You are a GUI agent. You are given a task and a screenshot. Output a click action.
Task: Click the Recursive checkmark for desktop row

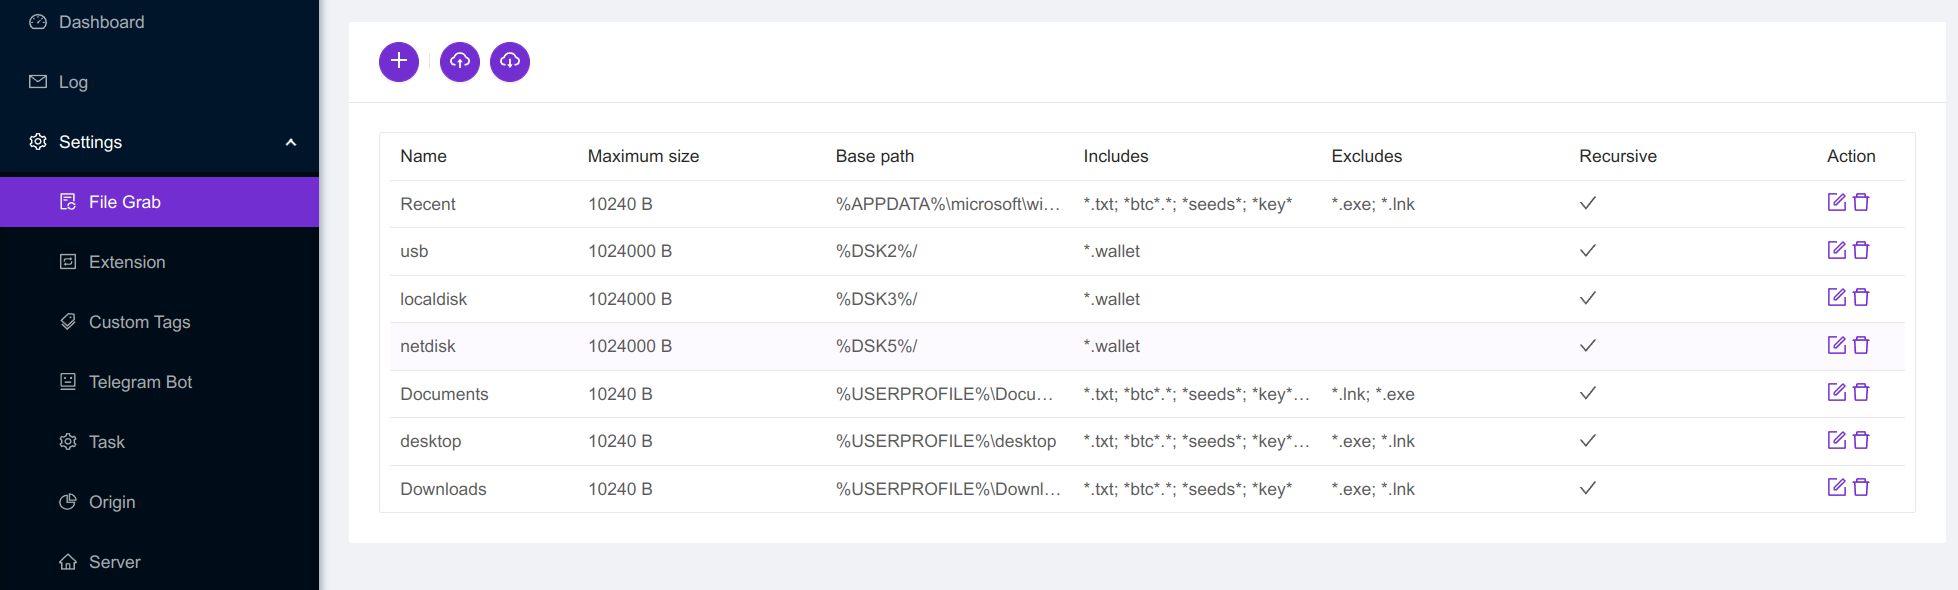click(x=1587, y=441)
